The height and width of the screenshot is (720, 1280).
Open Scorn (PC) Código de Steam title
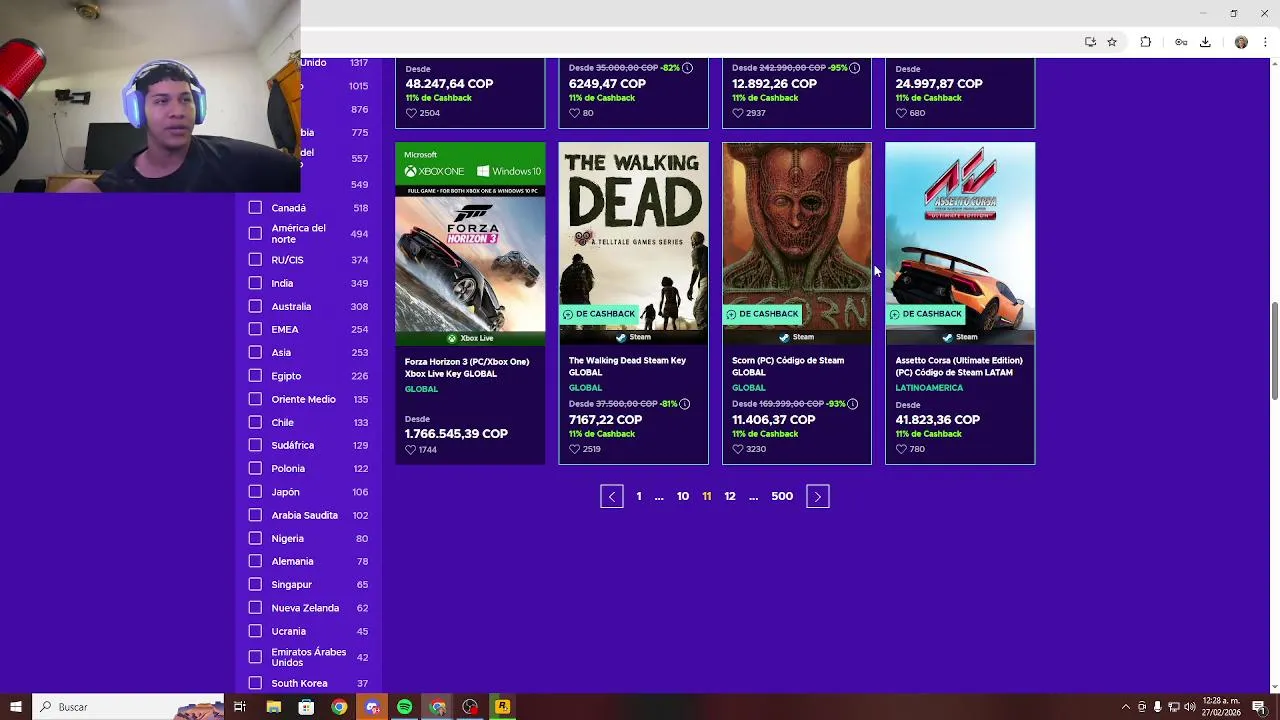788,366
